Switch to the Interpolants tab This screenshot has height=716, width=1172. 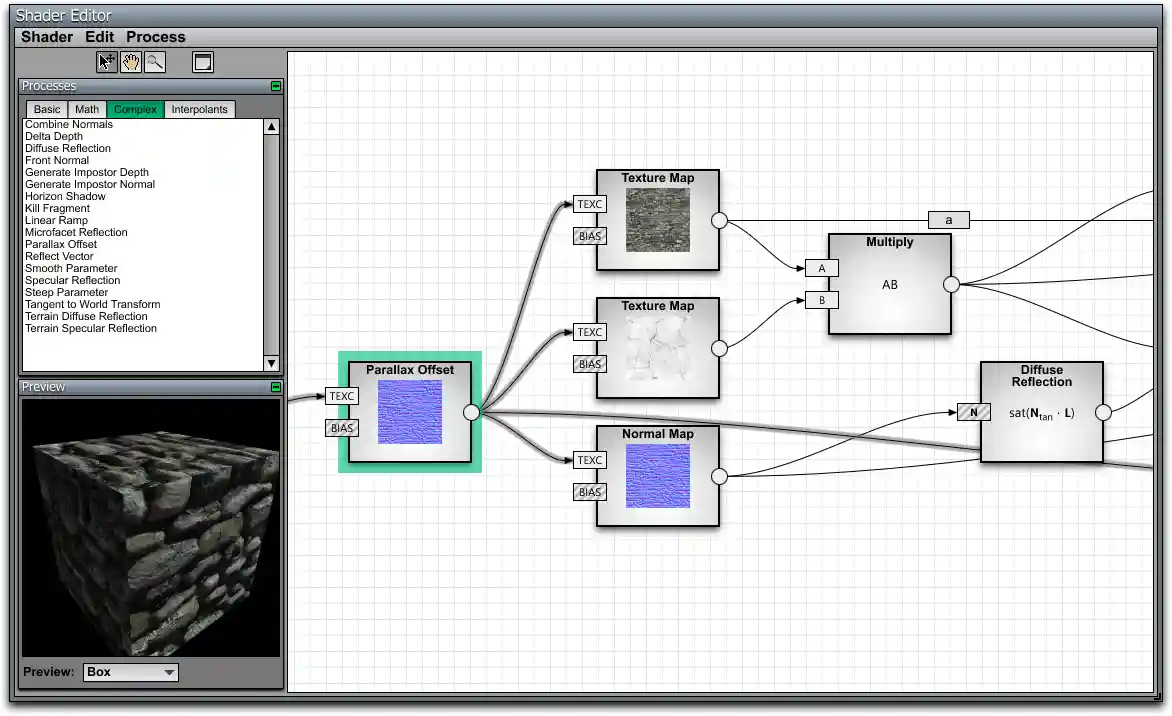[200, 109]
